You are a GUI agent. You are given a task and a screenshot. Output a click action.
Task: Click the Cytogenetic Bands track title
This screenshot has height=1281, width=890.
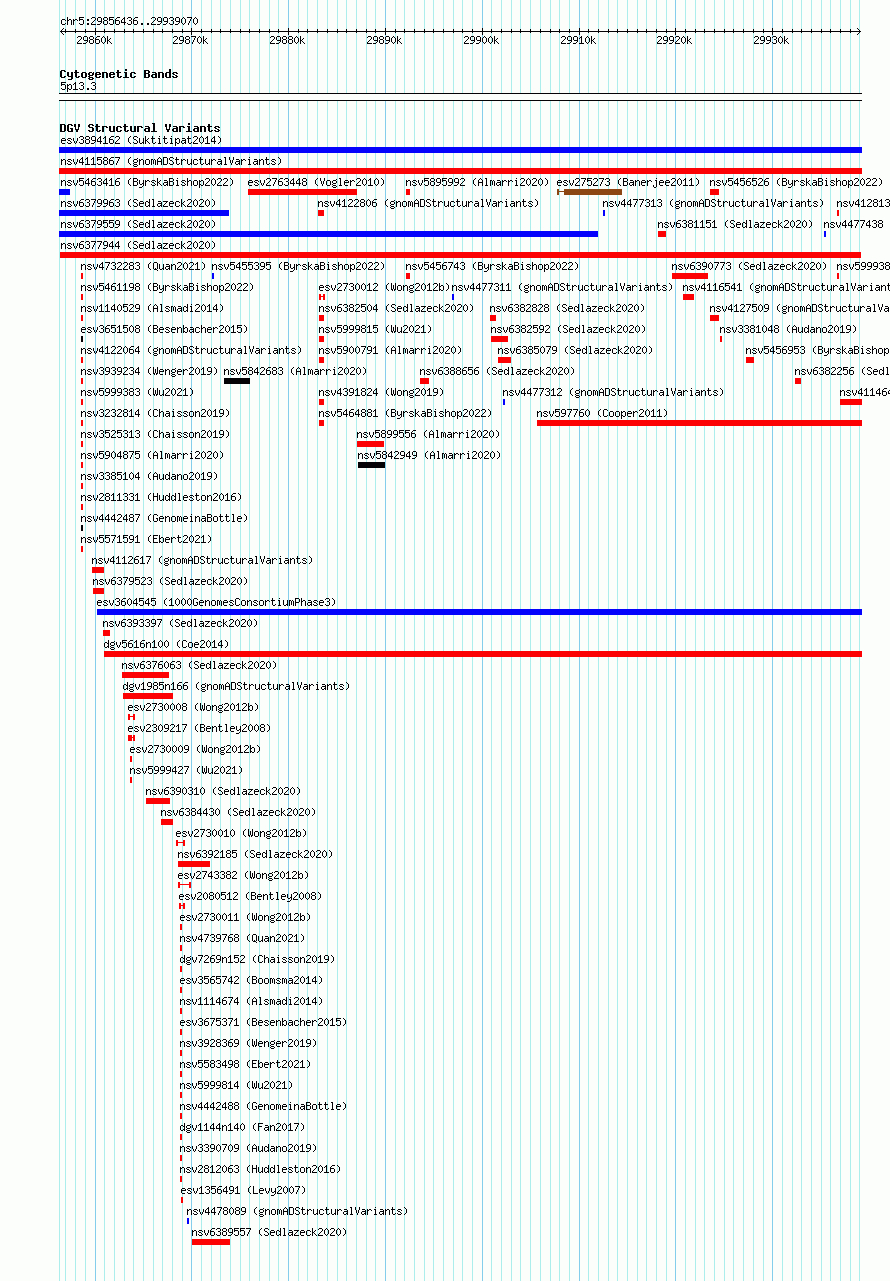pyautogui.click(x=119, y=75)
